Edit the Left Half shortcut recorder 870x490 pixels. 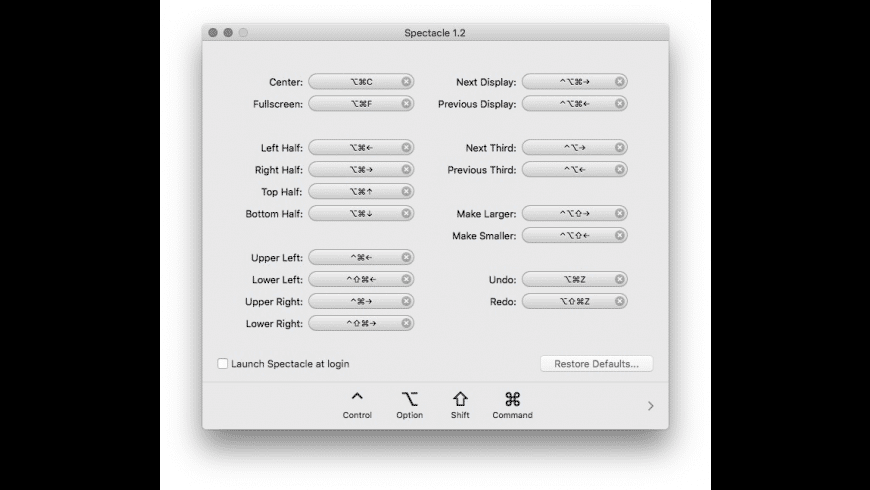tap(361, 148)
